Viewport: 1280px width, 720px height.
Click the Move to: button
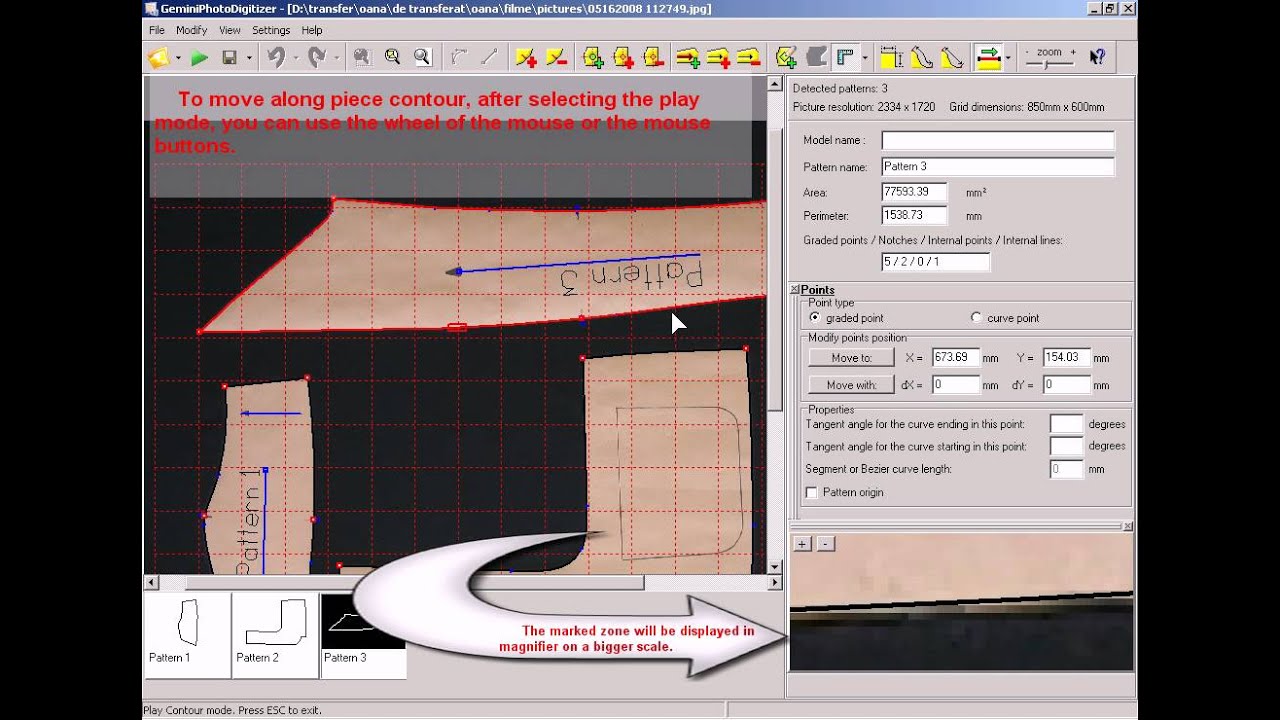[851, 357]
